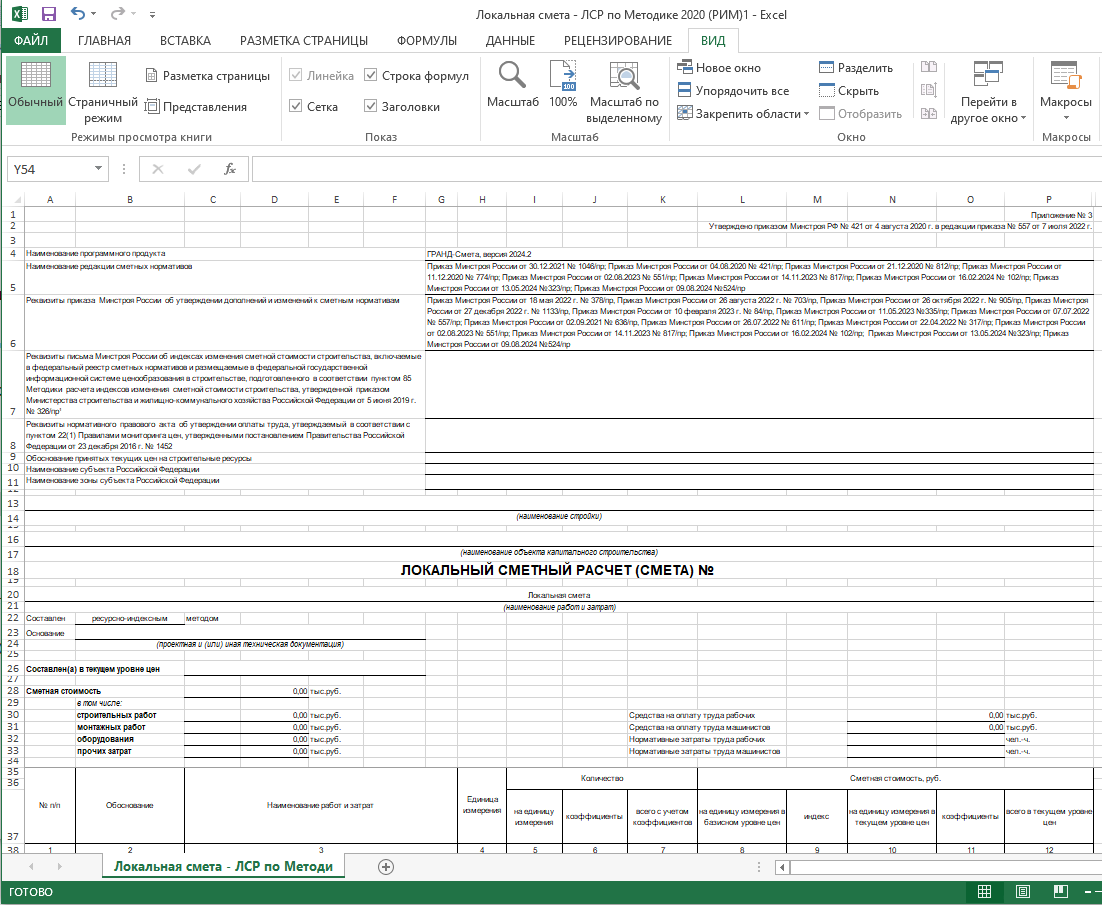The image size is (1102, 905).
Task: Open the Undo history dropdown arrow
Action: click(x=93, y=14)
